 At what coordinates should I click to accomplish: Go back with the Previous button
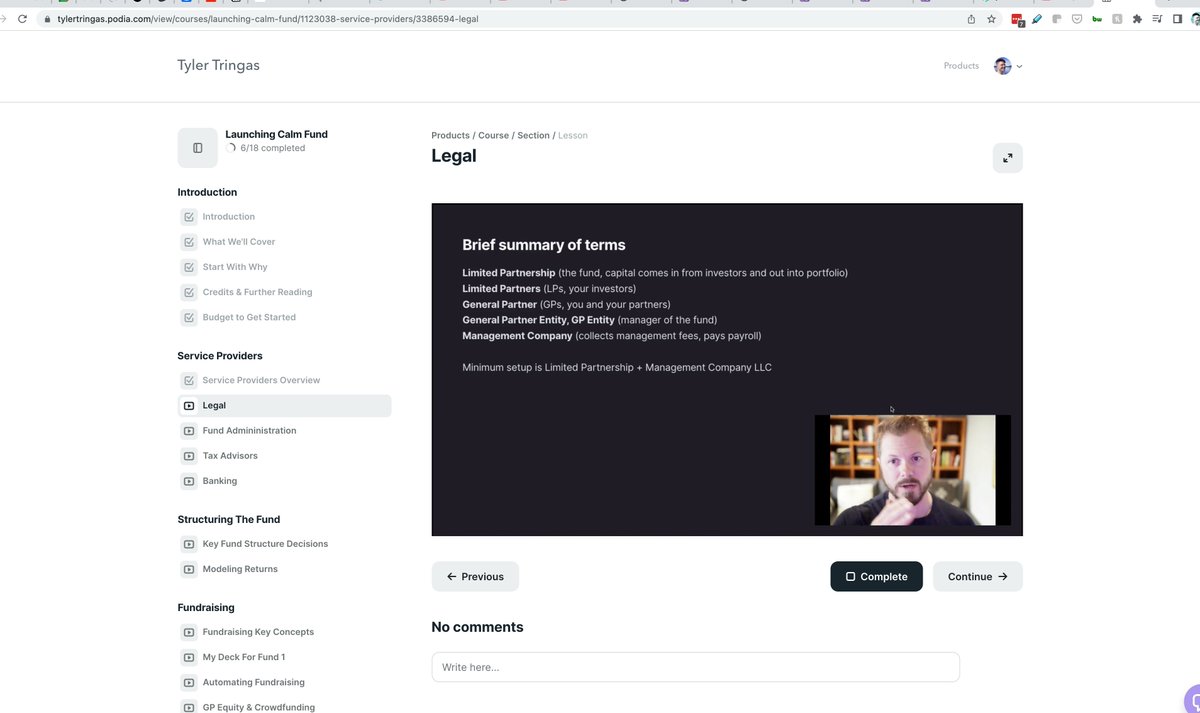pyautogui.click(x=475, y=577)
